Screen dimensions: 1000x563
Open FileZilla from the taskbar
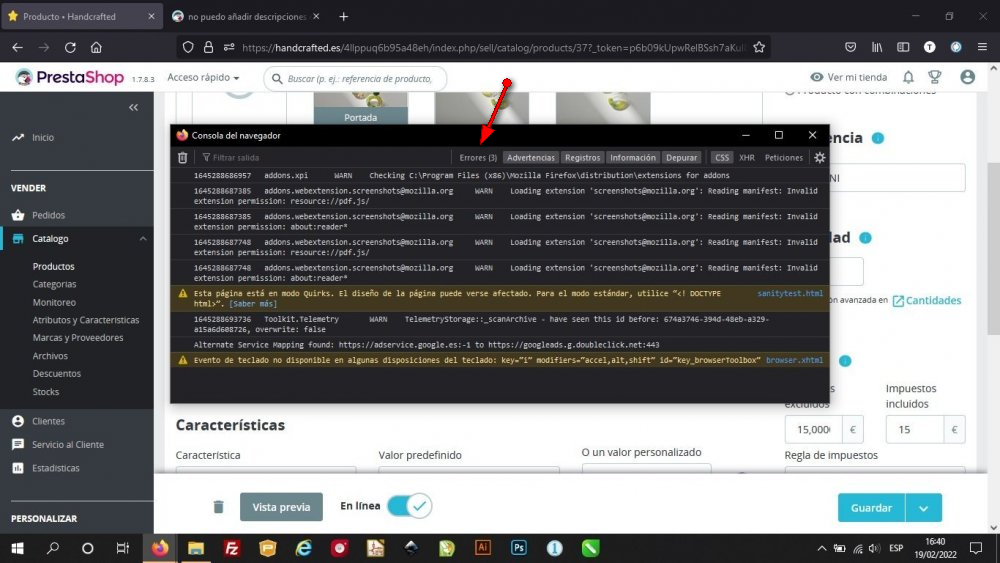point(232,548)
